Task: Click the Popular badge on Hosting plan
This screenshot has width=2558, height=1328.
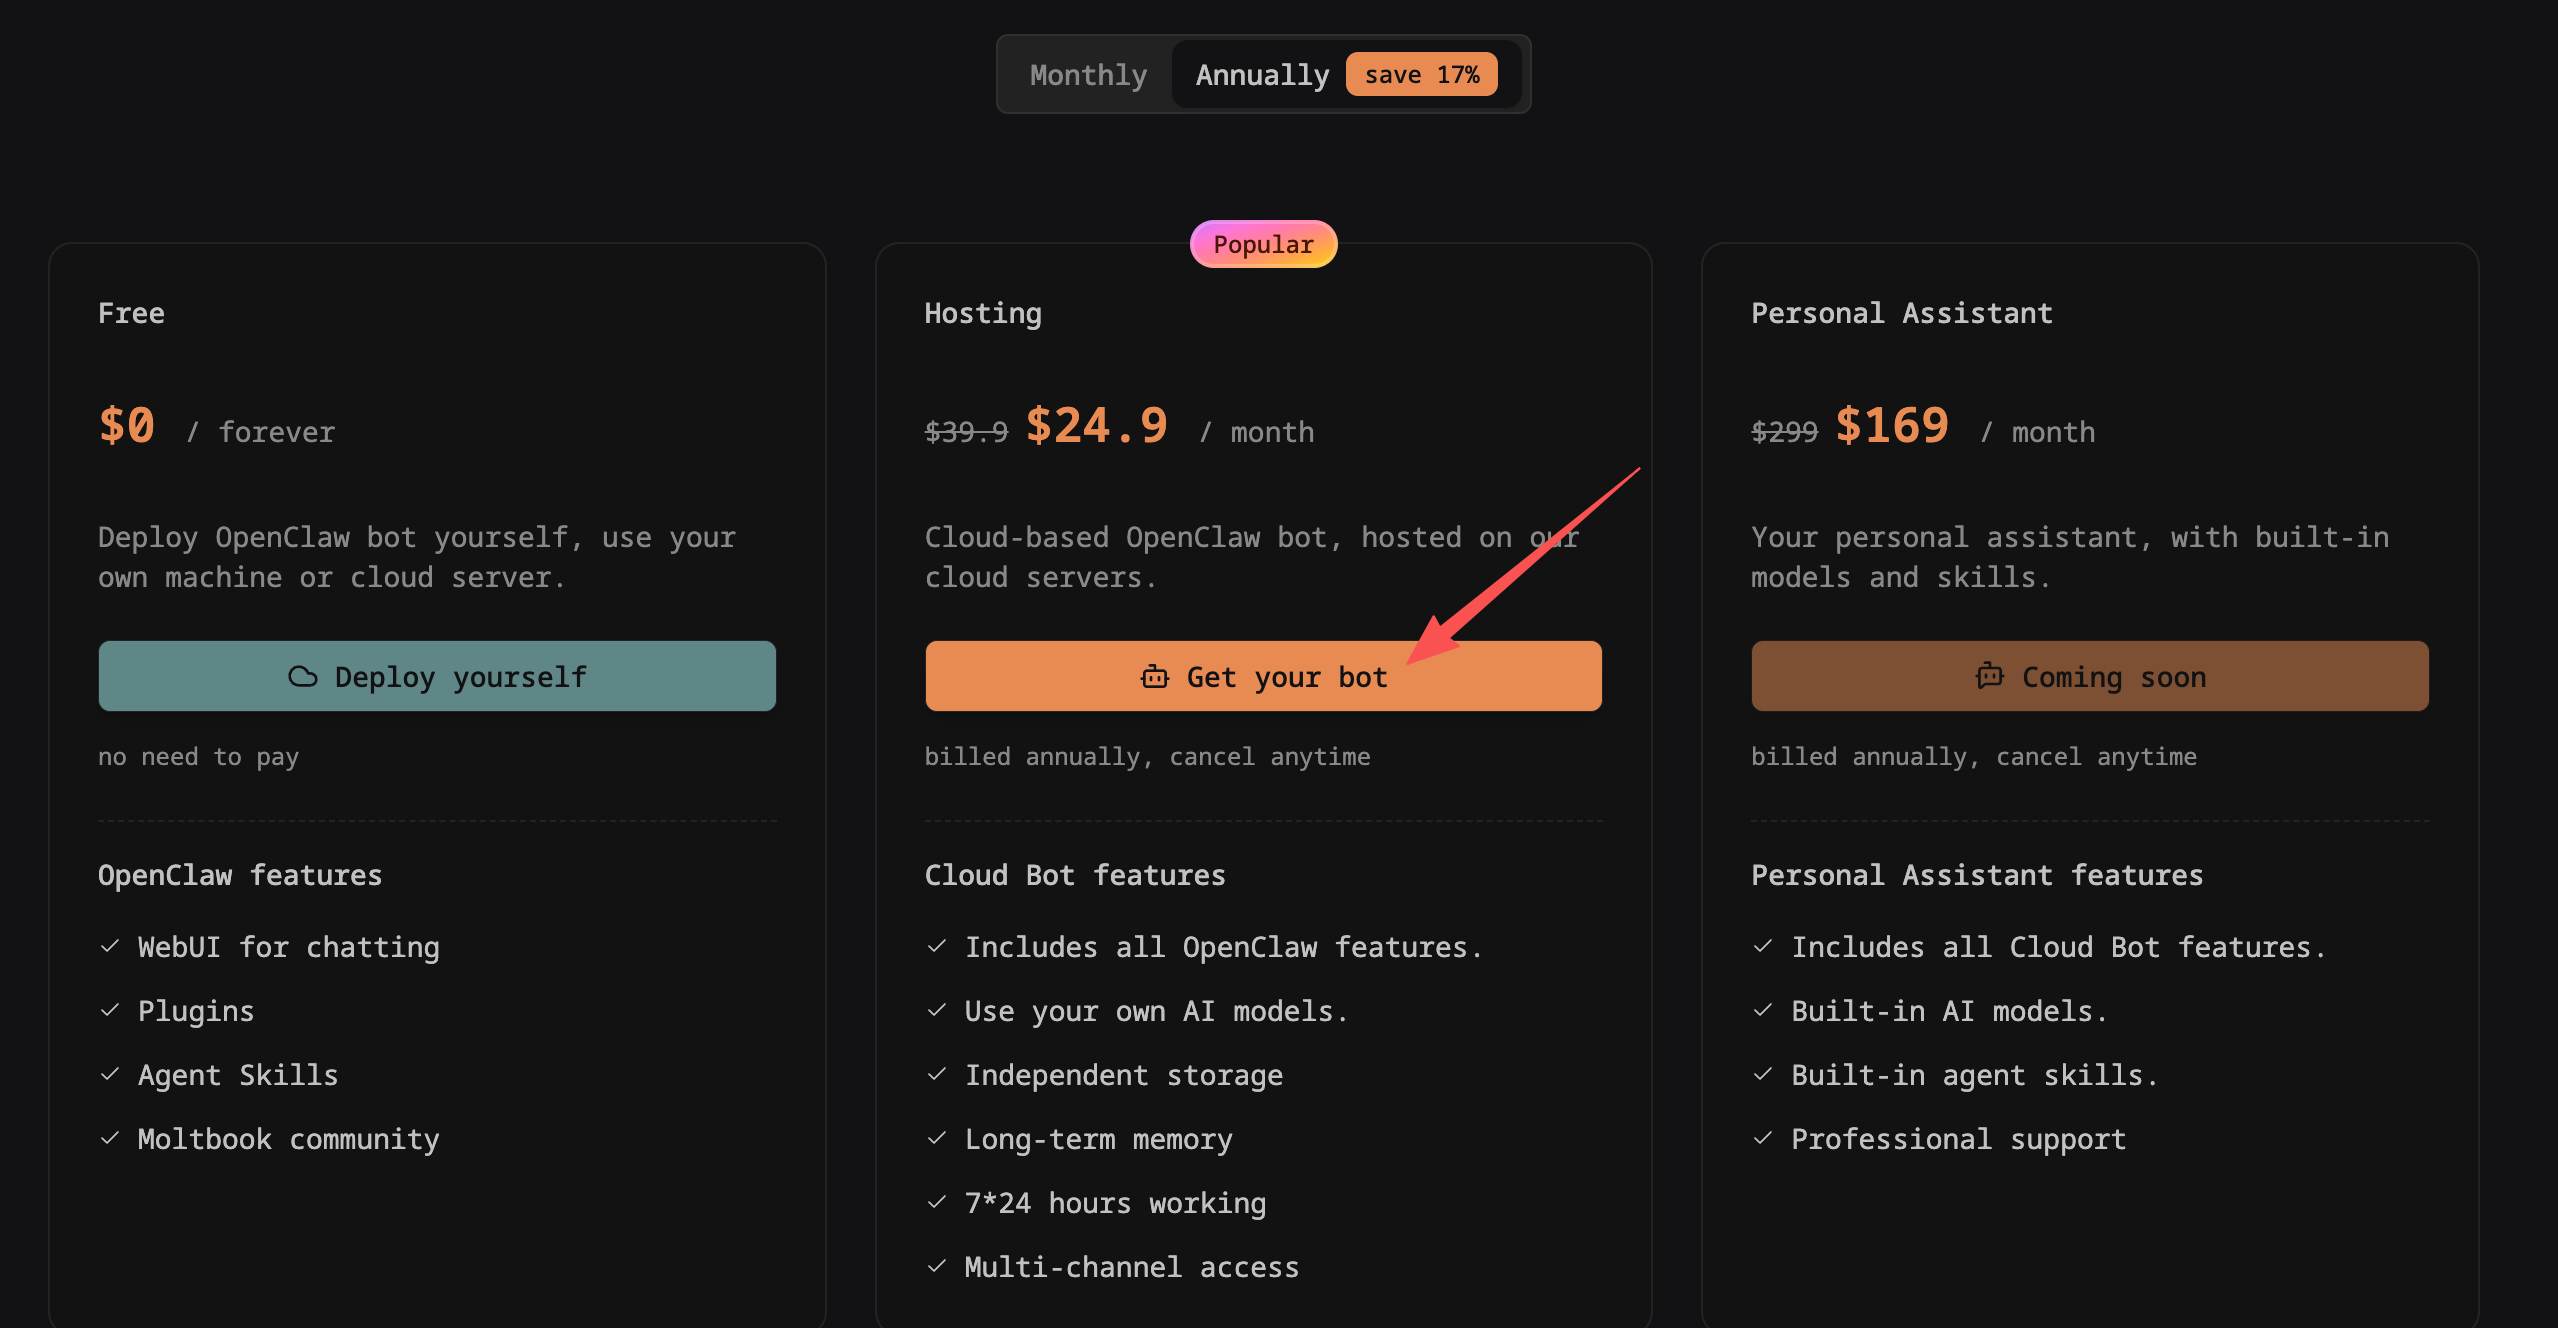Action: [x=1263, y=245]
